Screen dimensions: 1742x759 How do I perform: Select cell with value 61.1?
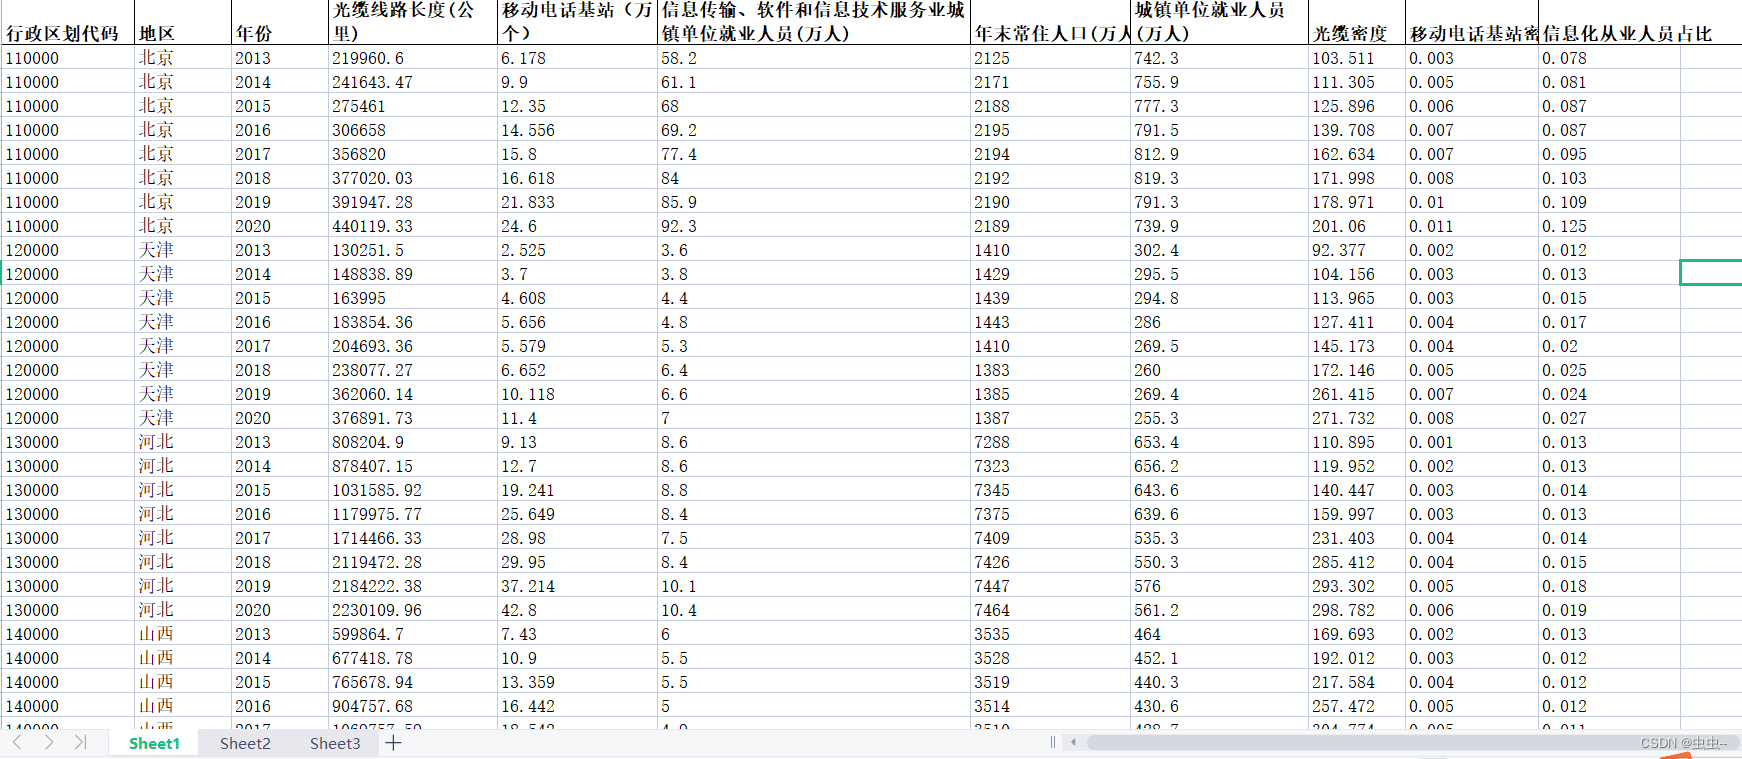pyautogui.click(x=814, y=82)
